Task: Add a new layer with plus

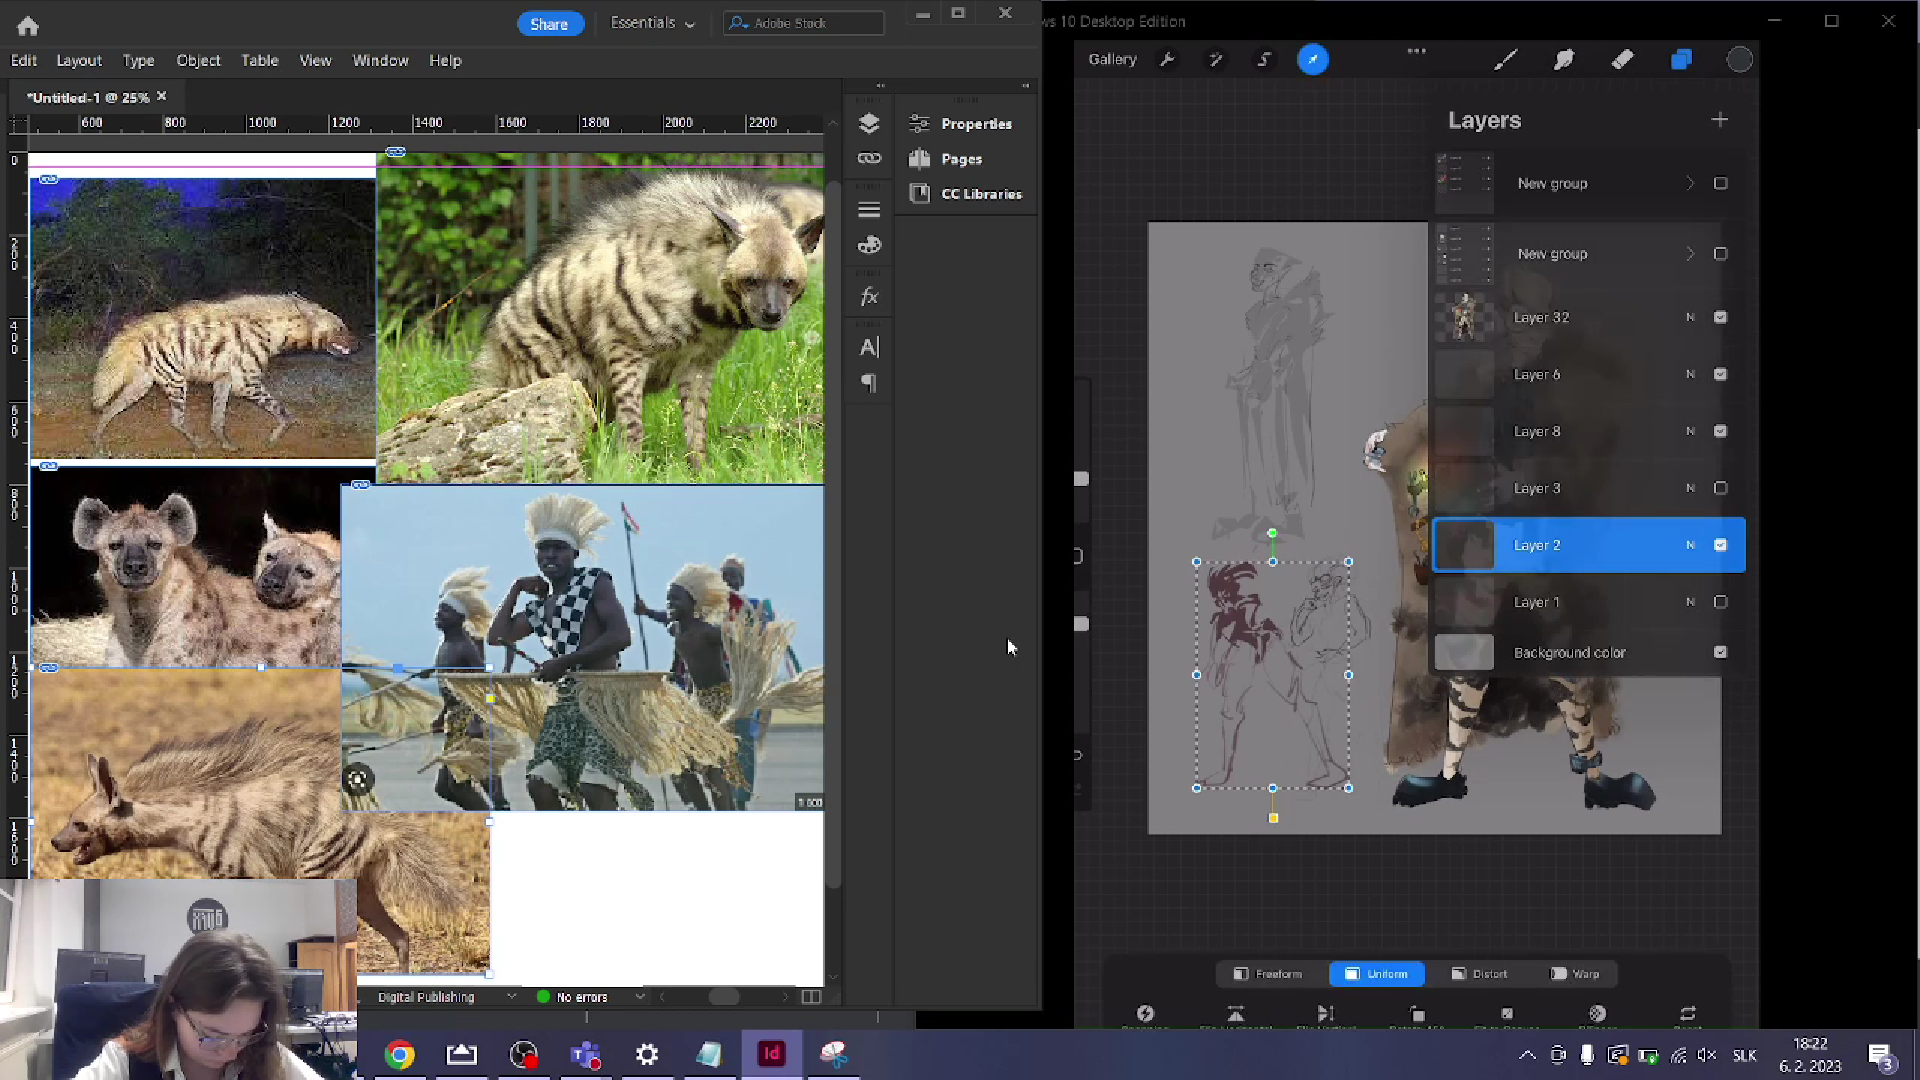Action: 1719,120
